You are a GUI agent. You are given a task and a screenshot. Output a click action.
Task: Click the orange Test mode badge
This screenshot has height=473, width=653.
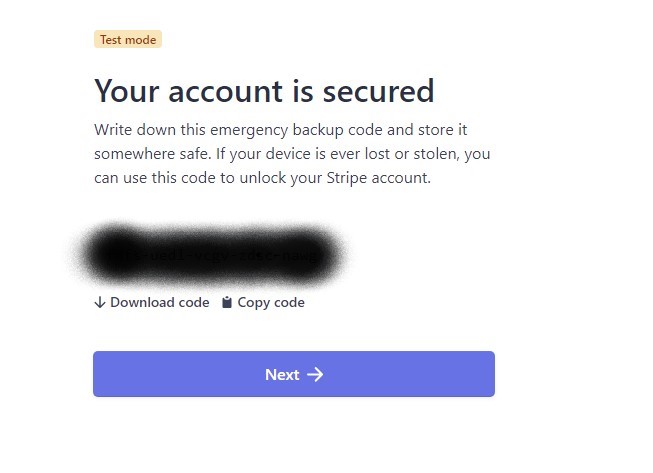(128, 40)
